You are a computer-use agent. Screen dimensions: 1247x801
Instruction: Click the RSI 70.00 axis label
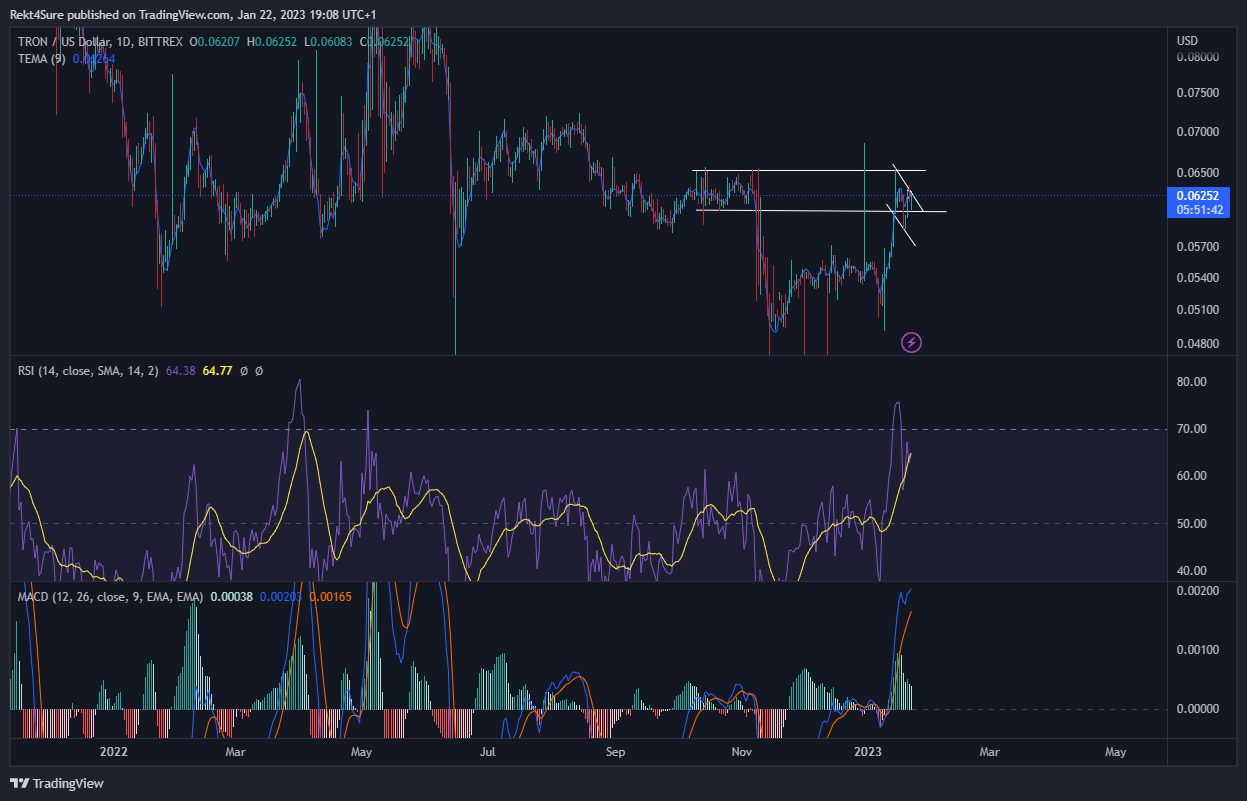point(1192,429)
